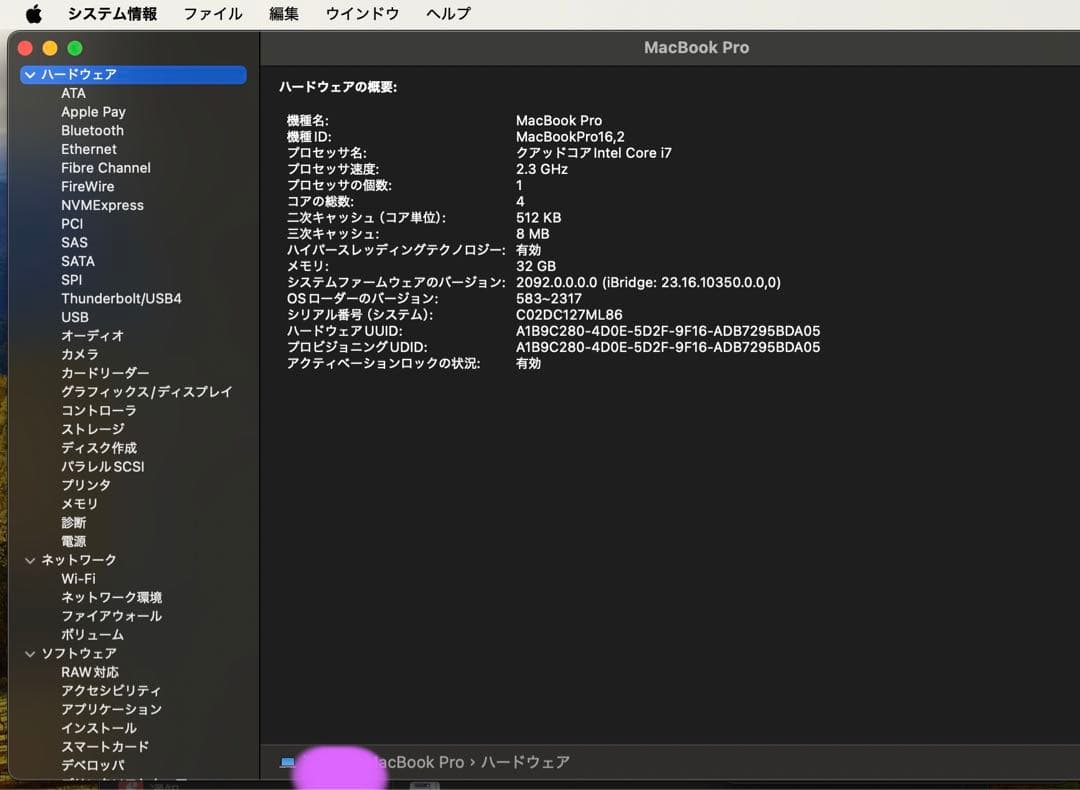The image size is (1080, 790).
Task: Select RAW対応 in the sidebar
Action: 90,672
